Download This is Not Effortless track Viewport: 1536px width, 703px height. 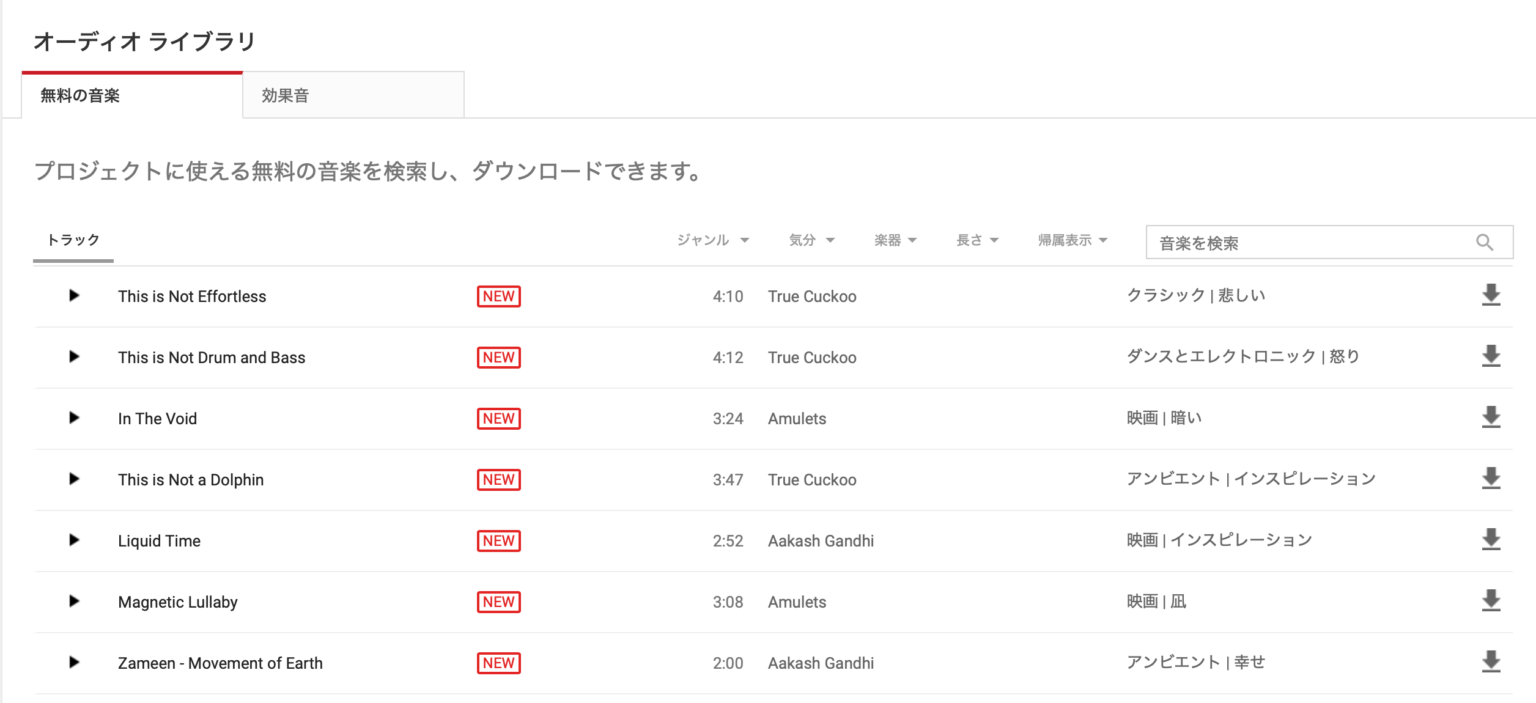point(1490,296)
